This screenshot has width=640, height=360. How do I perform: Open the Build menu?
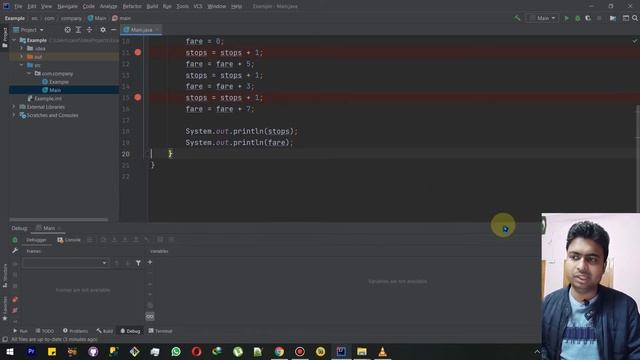coord(152,6)
